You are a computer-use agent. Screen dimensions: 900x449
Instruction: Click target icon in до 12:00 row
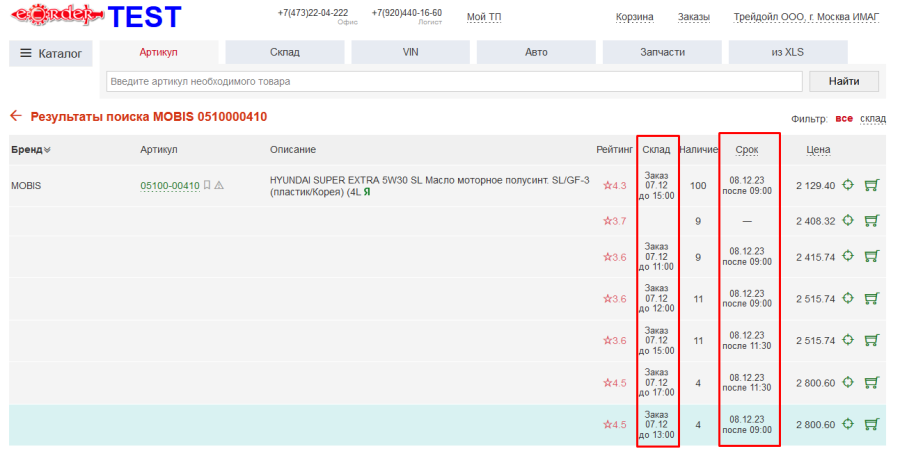click(848, 299)
